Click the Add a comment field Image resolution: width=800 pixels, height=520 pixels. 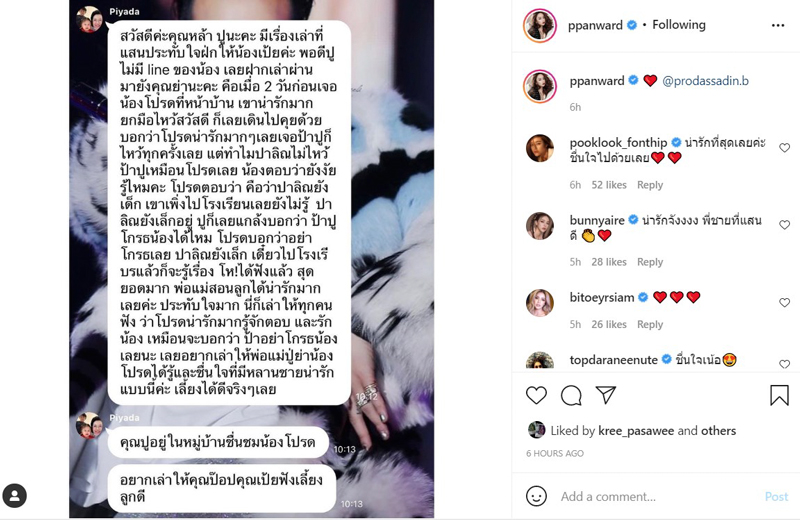[x=658, y=497]
